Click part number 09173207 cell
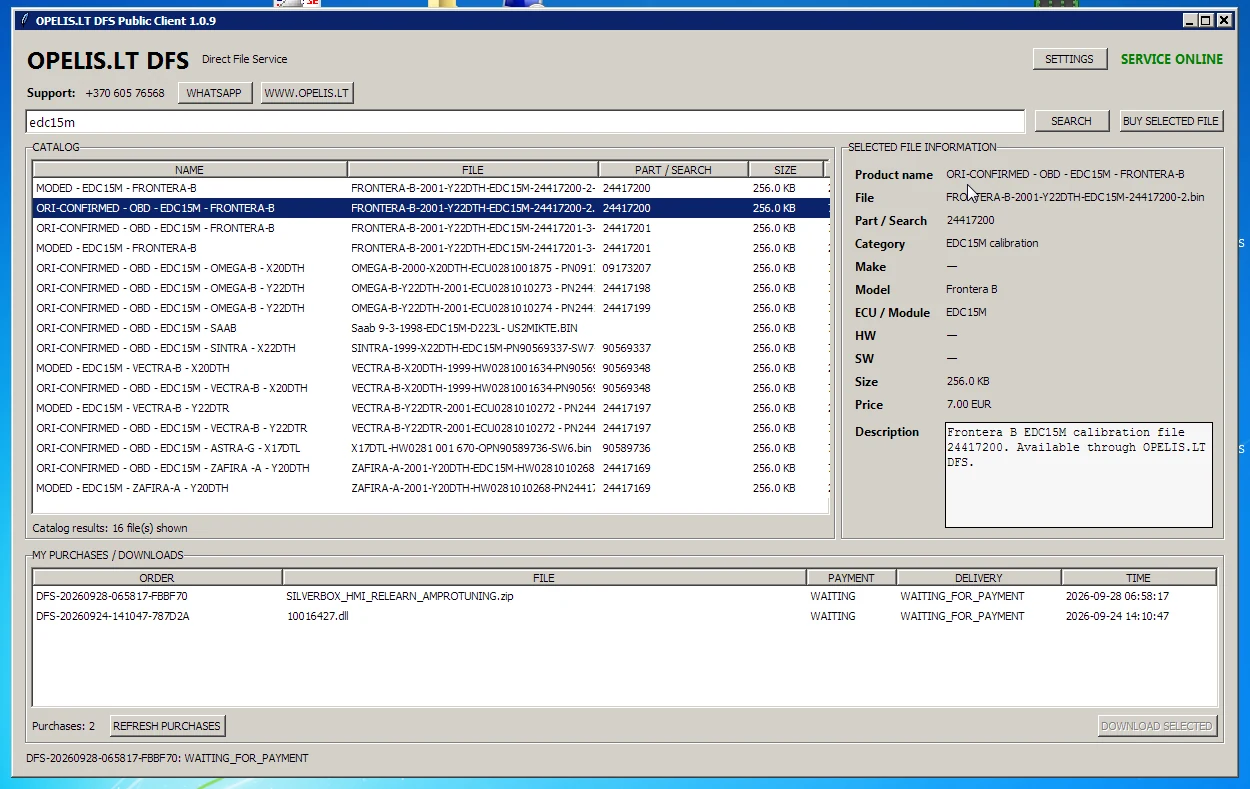1250x789 pixels. coord(627,268)
